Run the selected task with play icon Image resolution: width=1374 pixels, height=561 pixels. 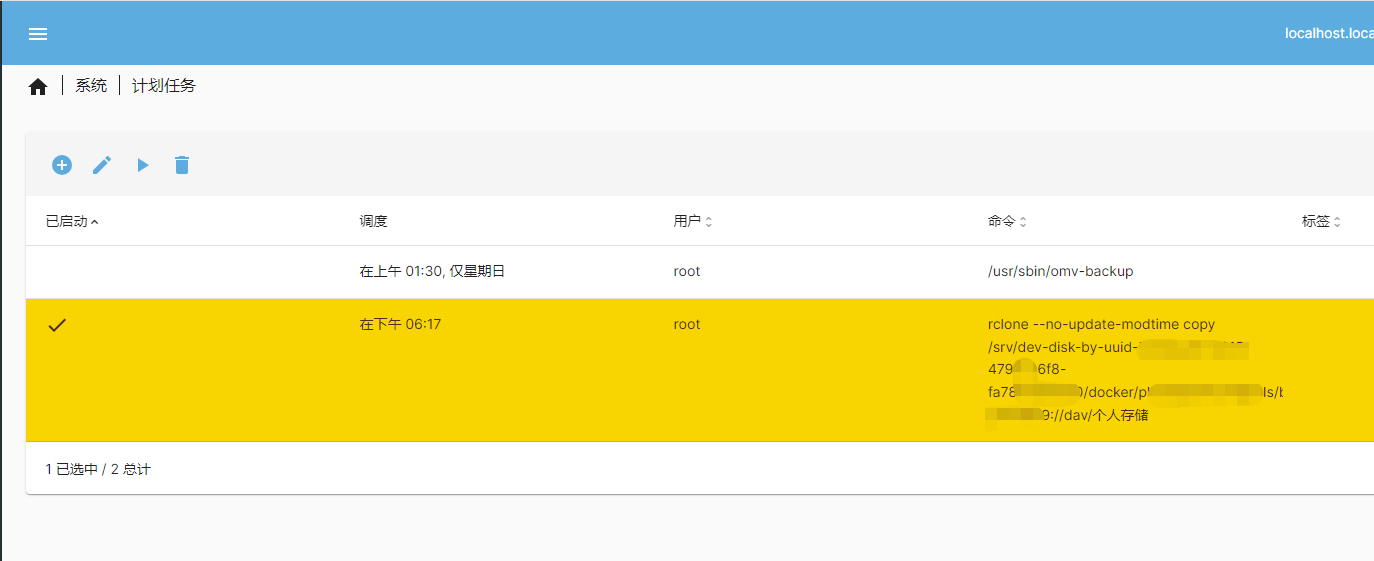pyautogui.click(x=143, y=165)
